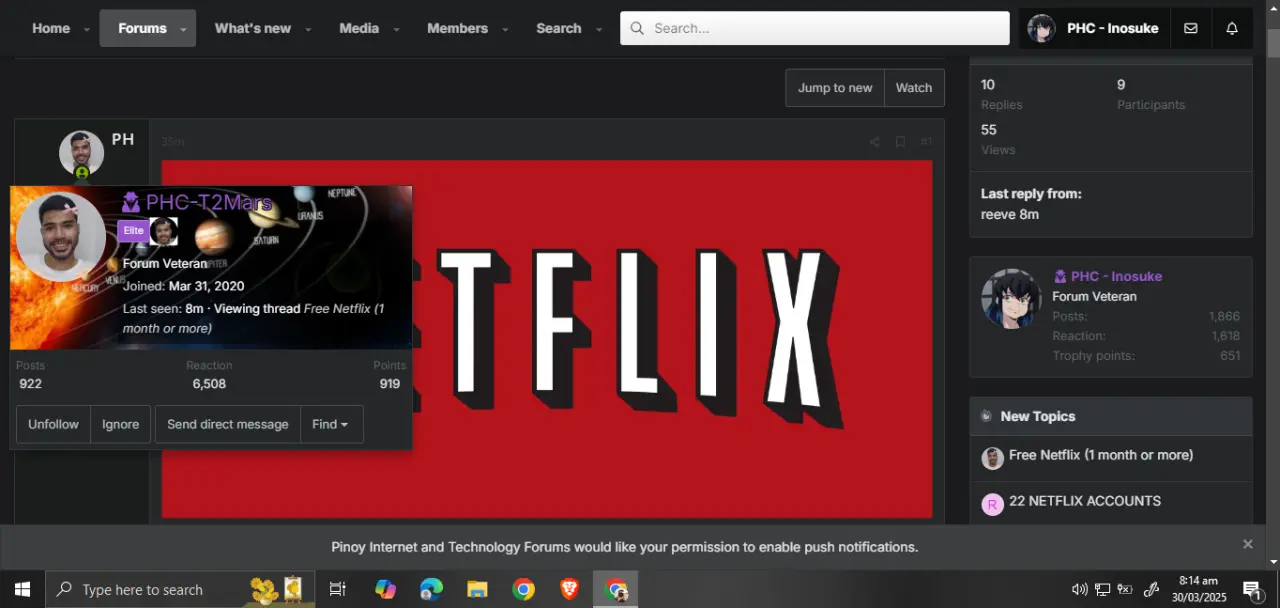The width and height of the screenshot is (1280, 608).
Task: Click Send direct message button
Action: click(228, 424)
